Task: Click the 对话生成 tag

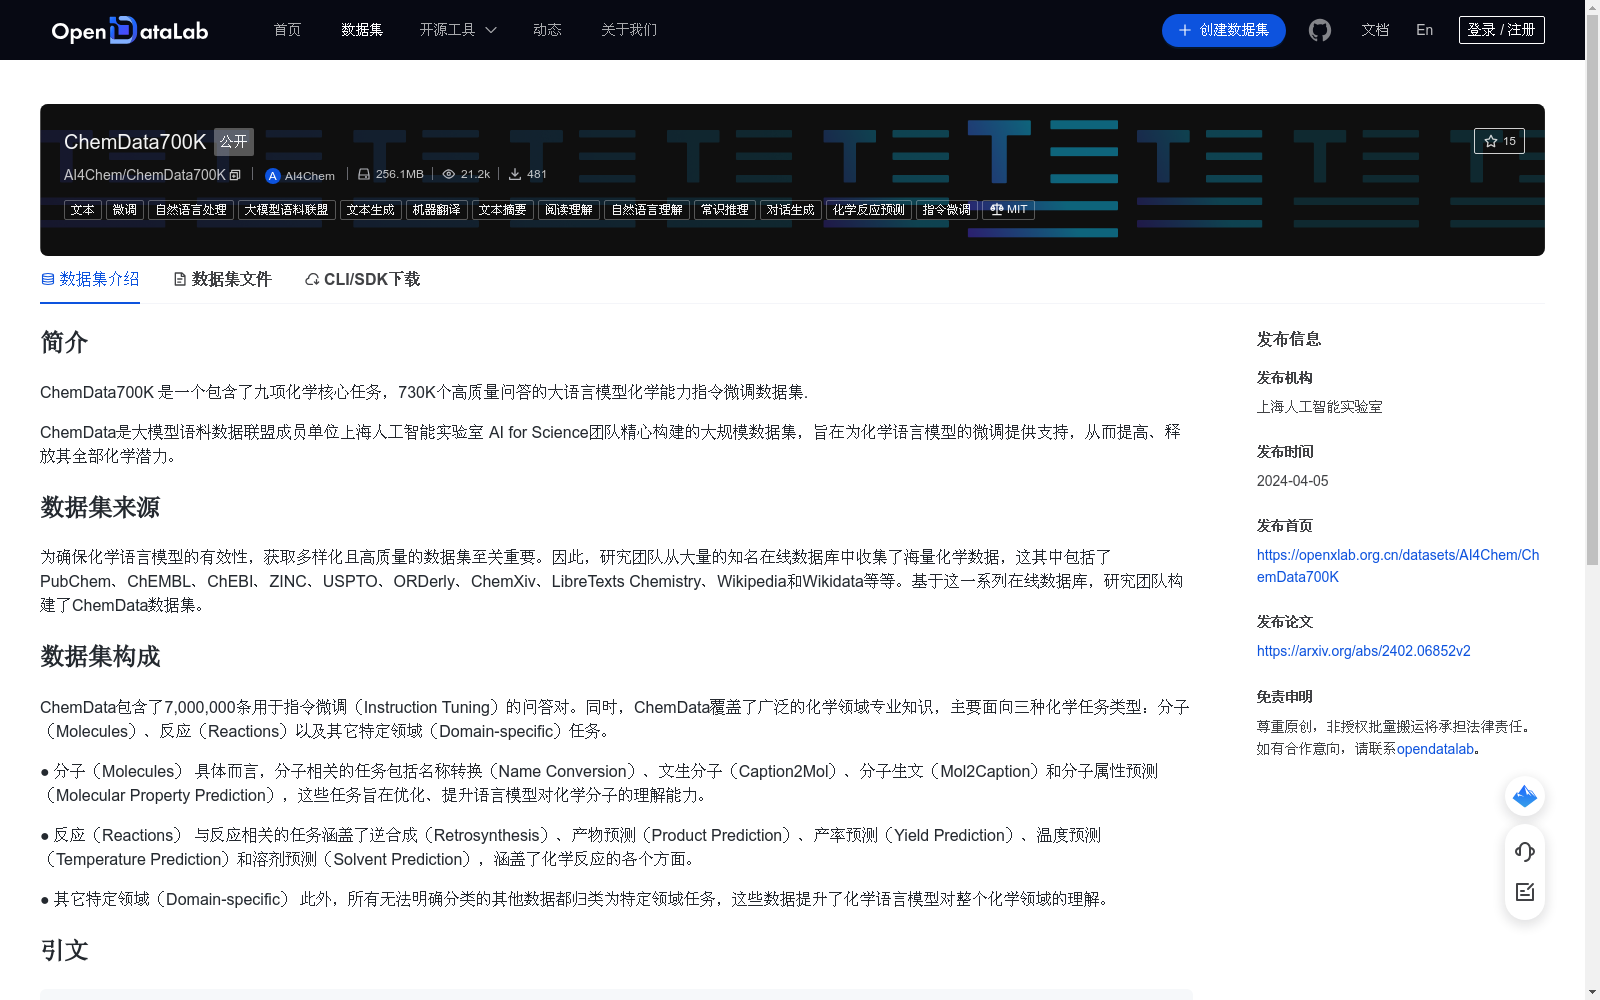Action: (x=791, y=210)
